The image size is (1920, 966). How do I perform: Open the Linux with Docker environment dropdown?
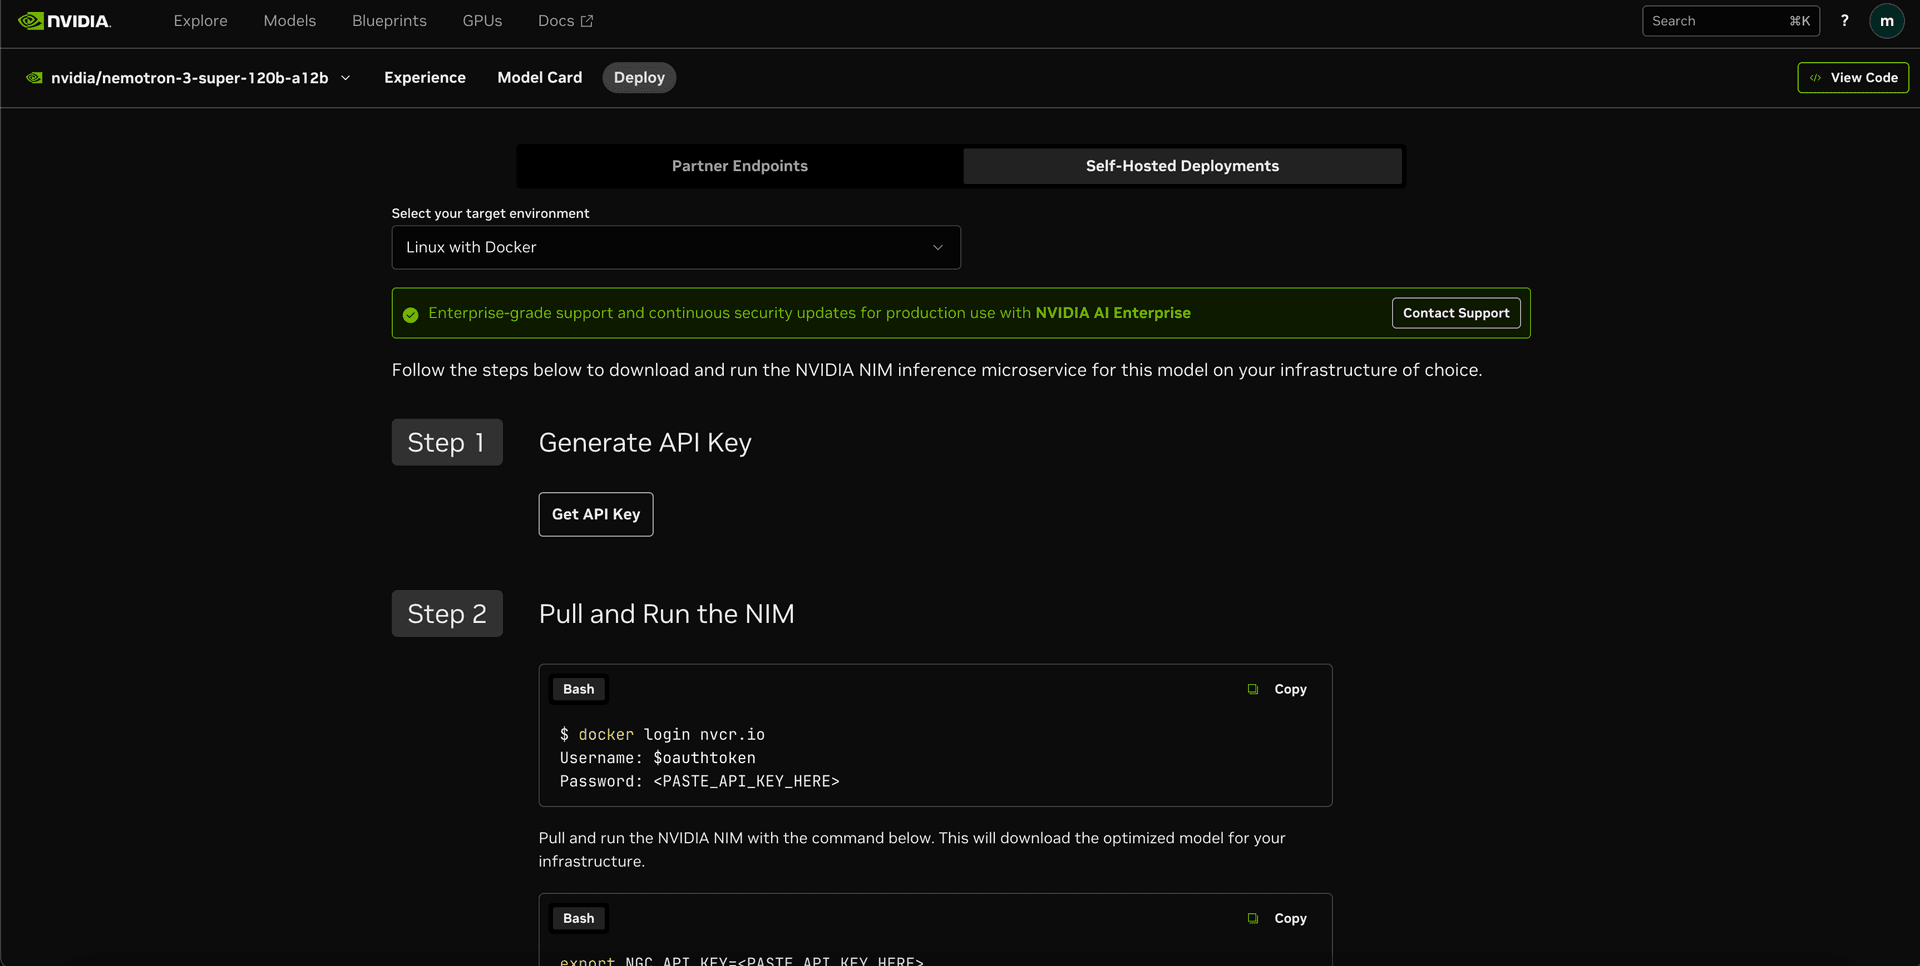click(x=676, y=247)
